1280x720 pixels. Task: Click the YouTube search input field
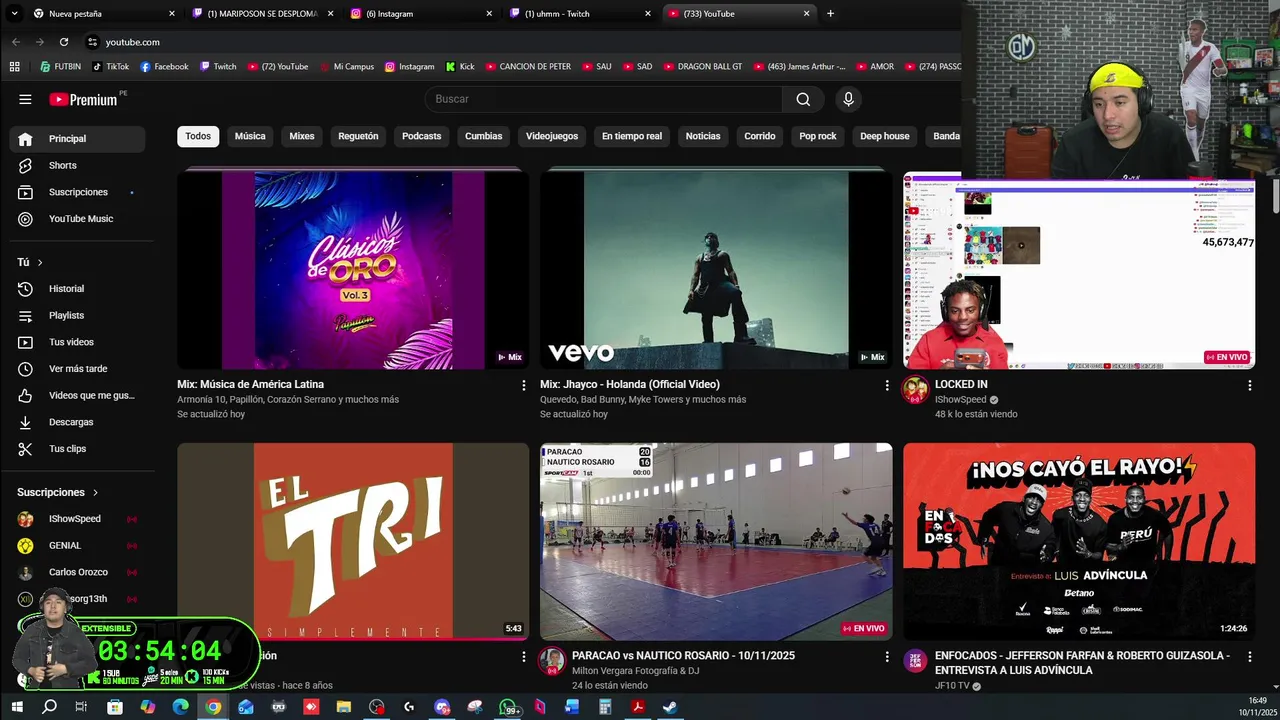point(605,99)
